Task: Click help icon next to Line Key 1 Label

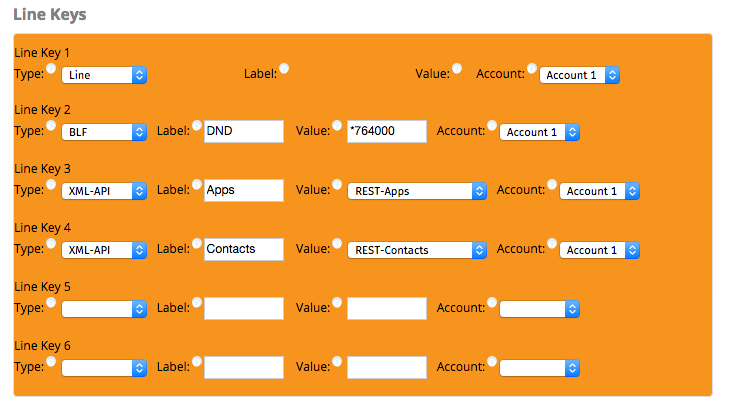Action: [284, 69]
